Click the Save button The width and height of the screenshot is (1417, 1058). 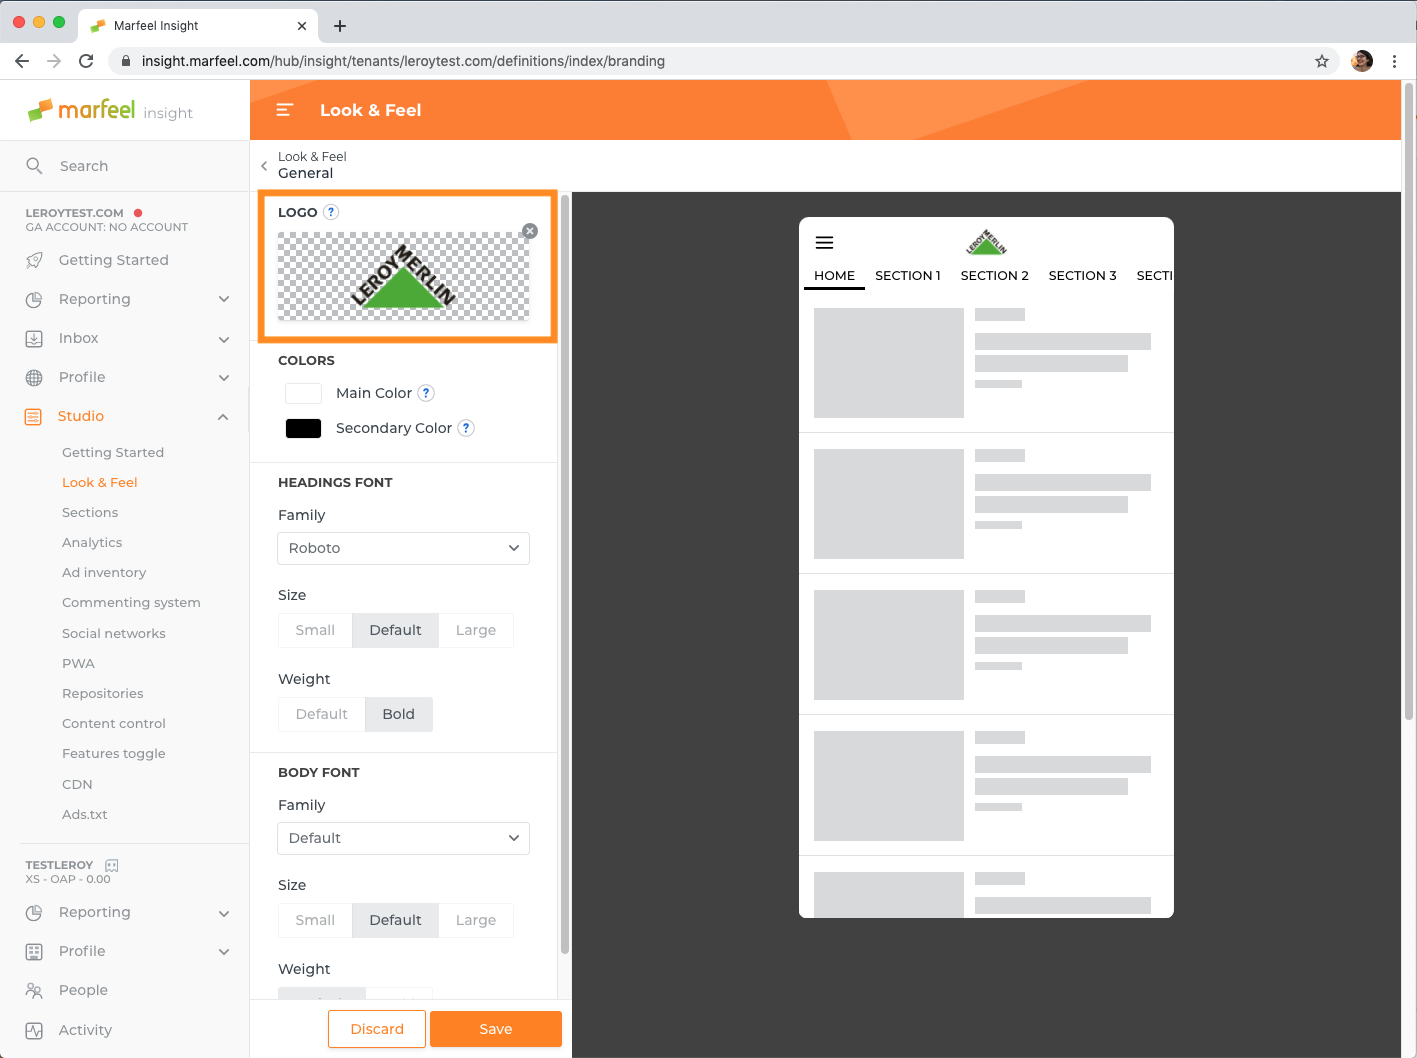click(x=496, y=1029)
